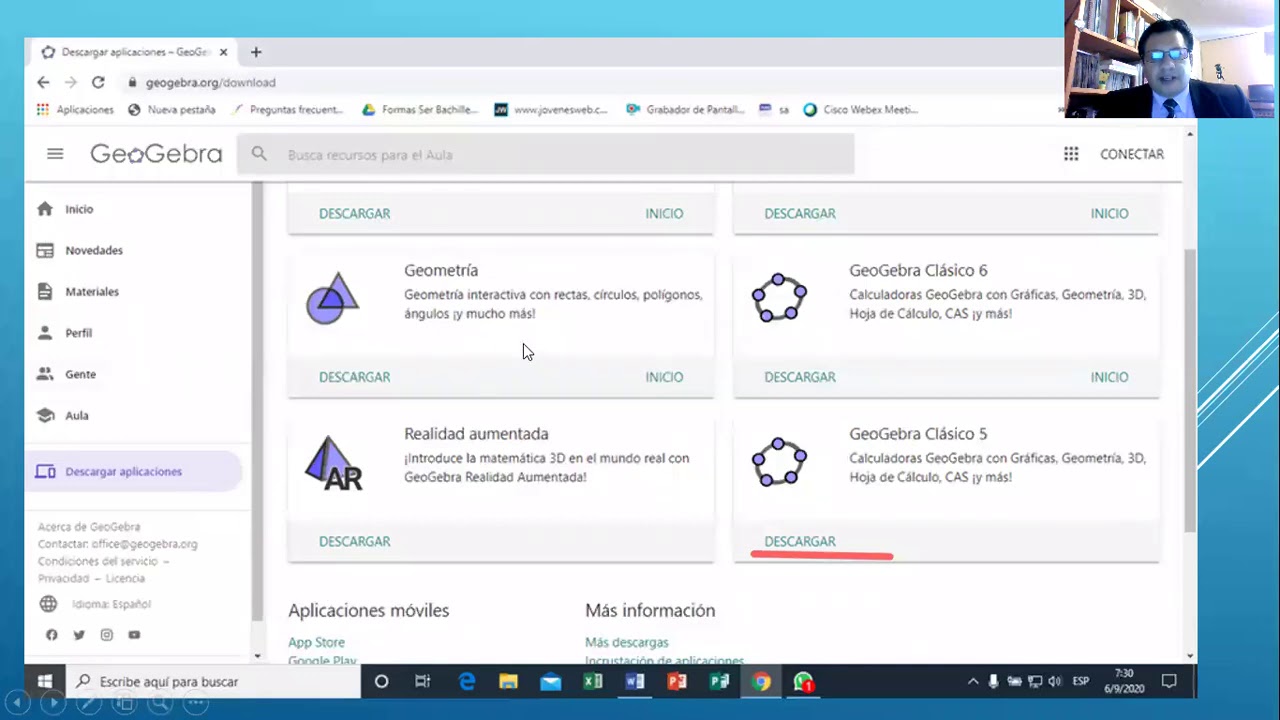Open Cortana circle icon
The width and height of the screenshot is (1280, 720).
pyautogui.click(x=381, y=682)
